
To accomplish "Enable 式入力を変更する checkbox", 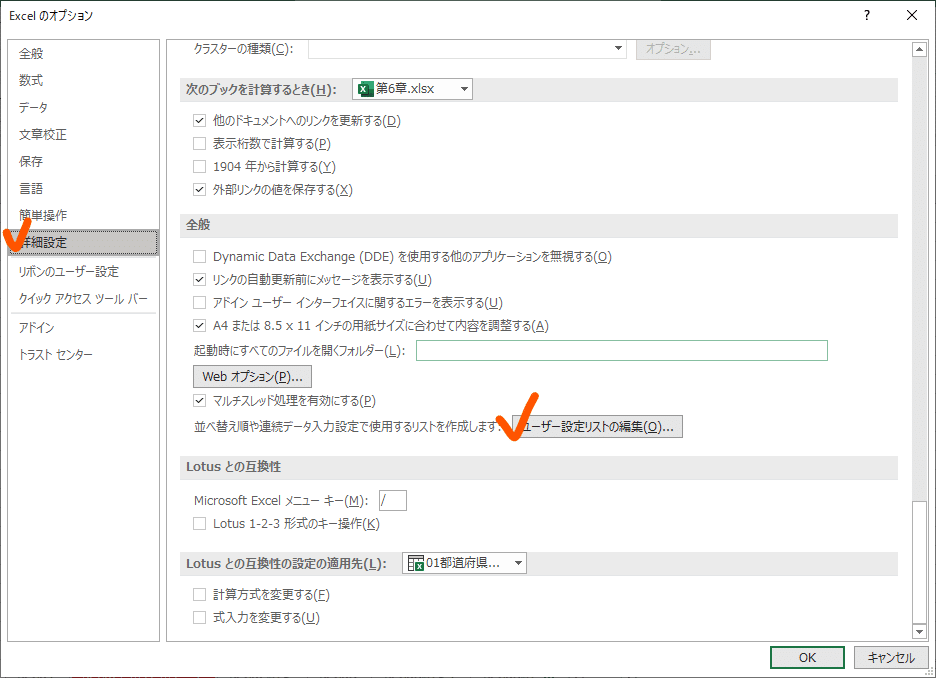I will click(x=199, y=618).
